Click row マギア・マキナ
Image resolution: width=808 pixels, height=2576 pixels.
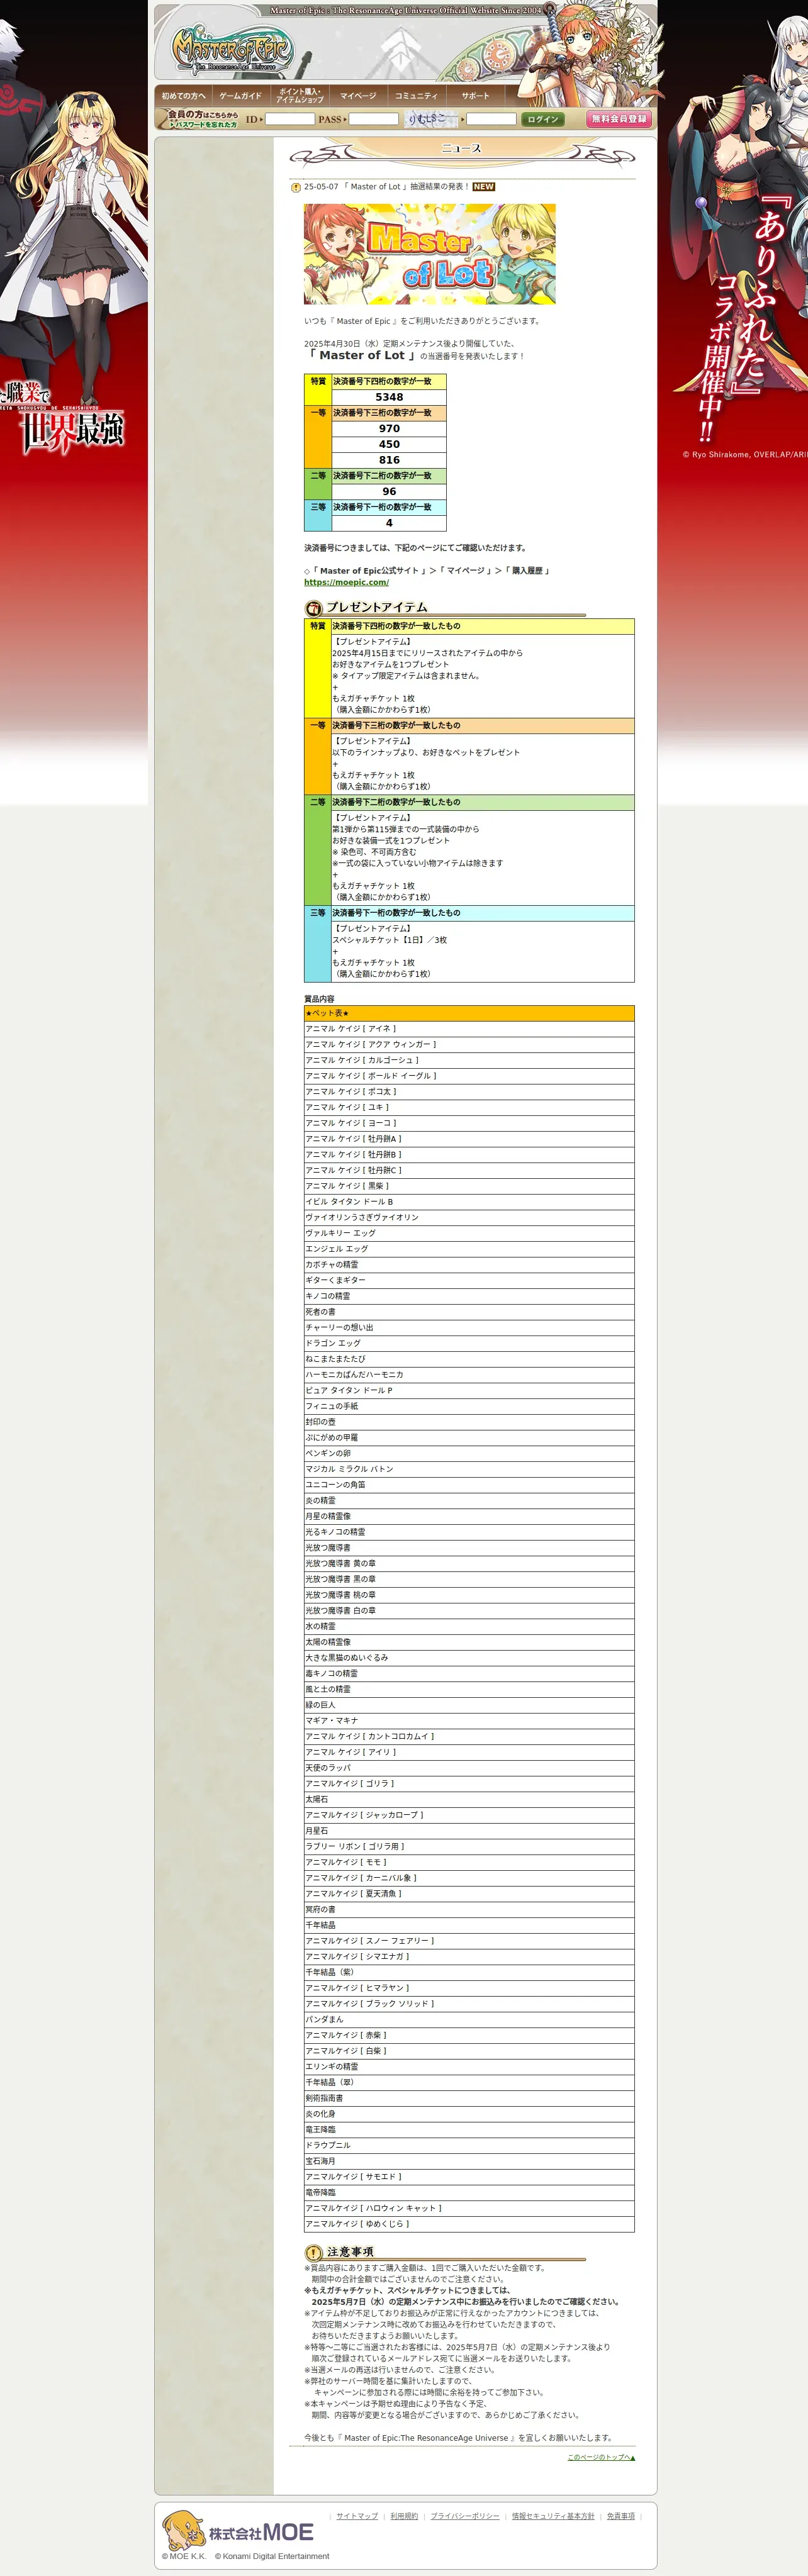tap(469, 1720)
